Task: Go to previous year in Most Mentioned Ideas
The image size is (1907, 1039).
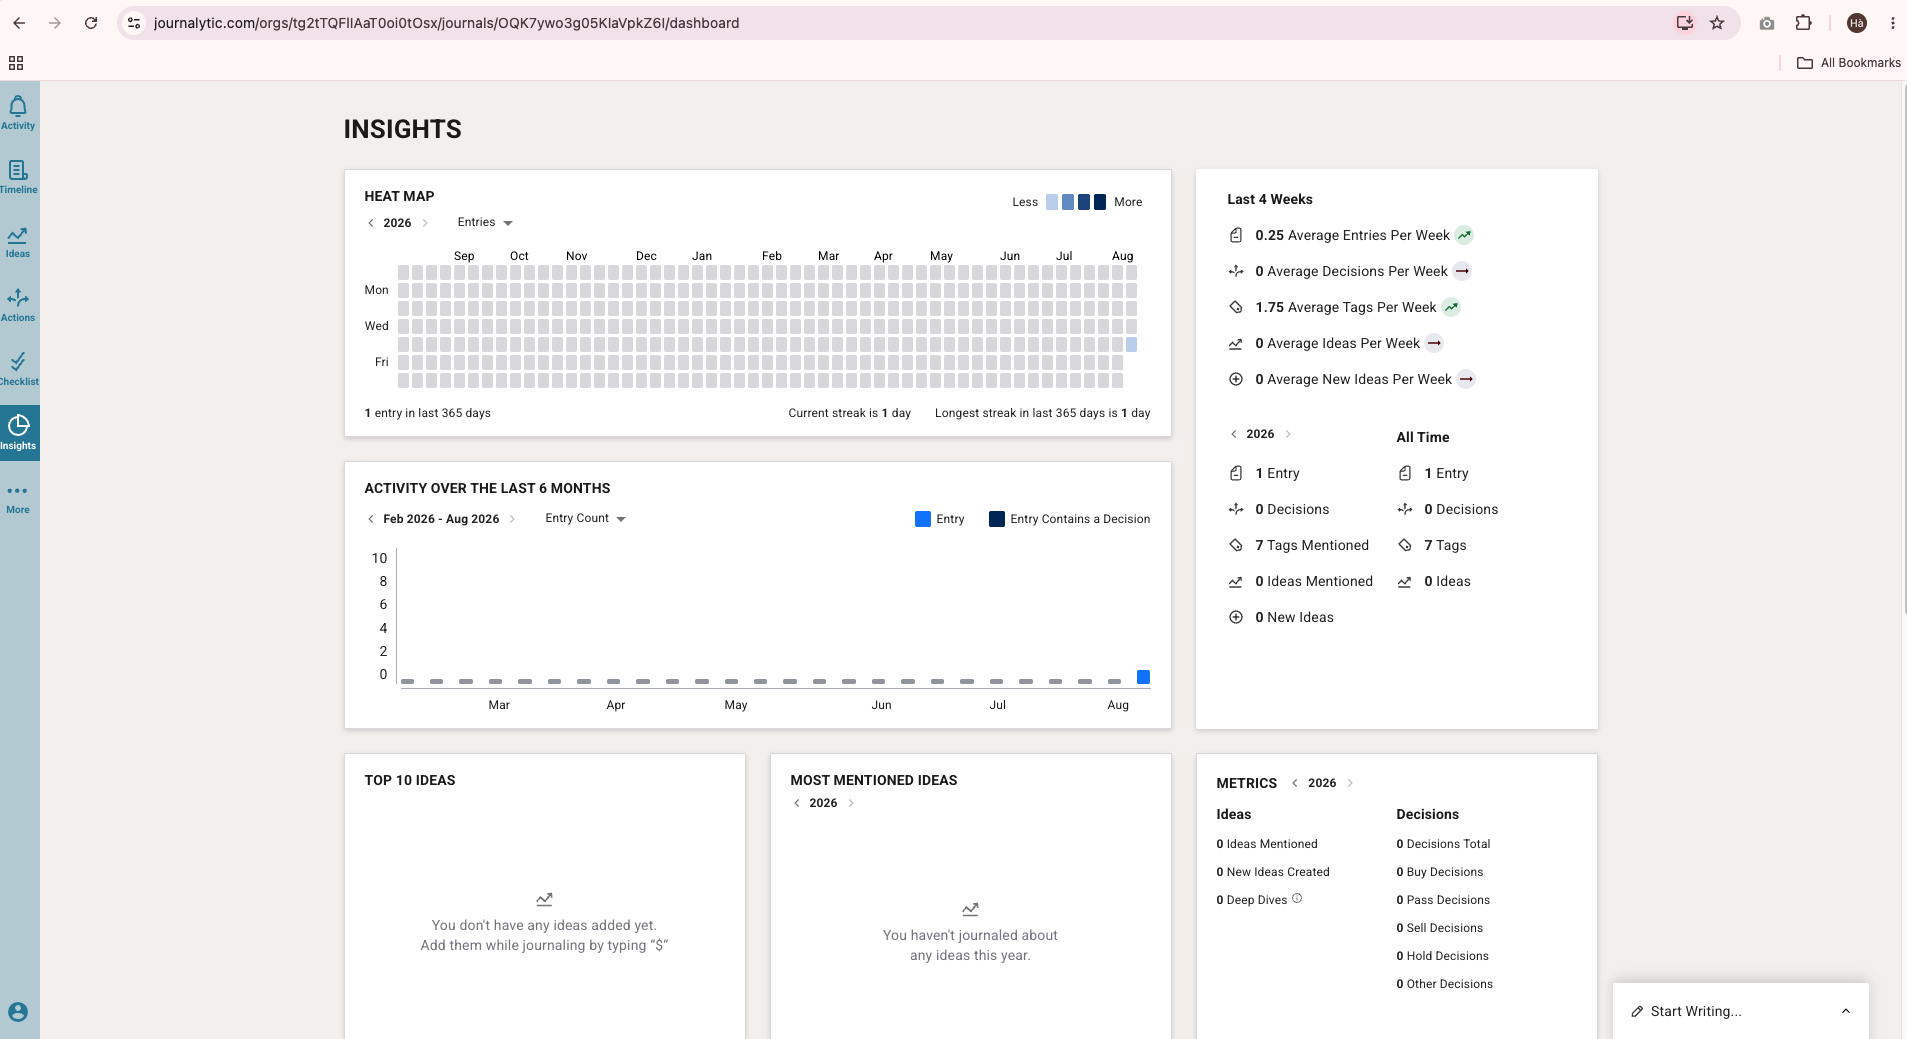Action: [797, 803]
